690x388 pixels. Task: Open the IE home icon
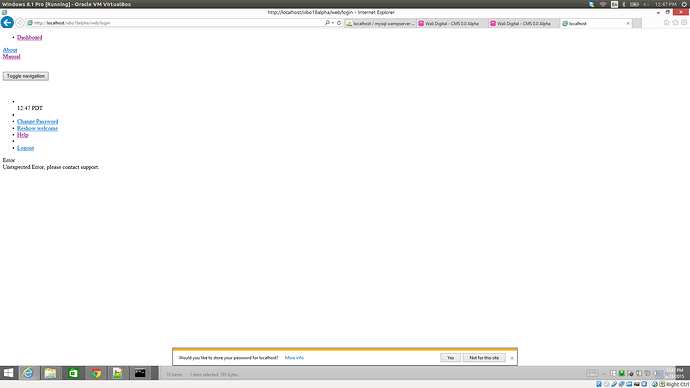pos(666,22)
